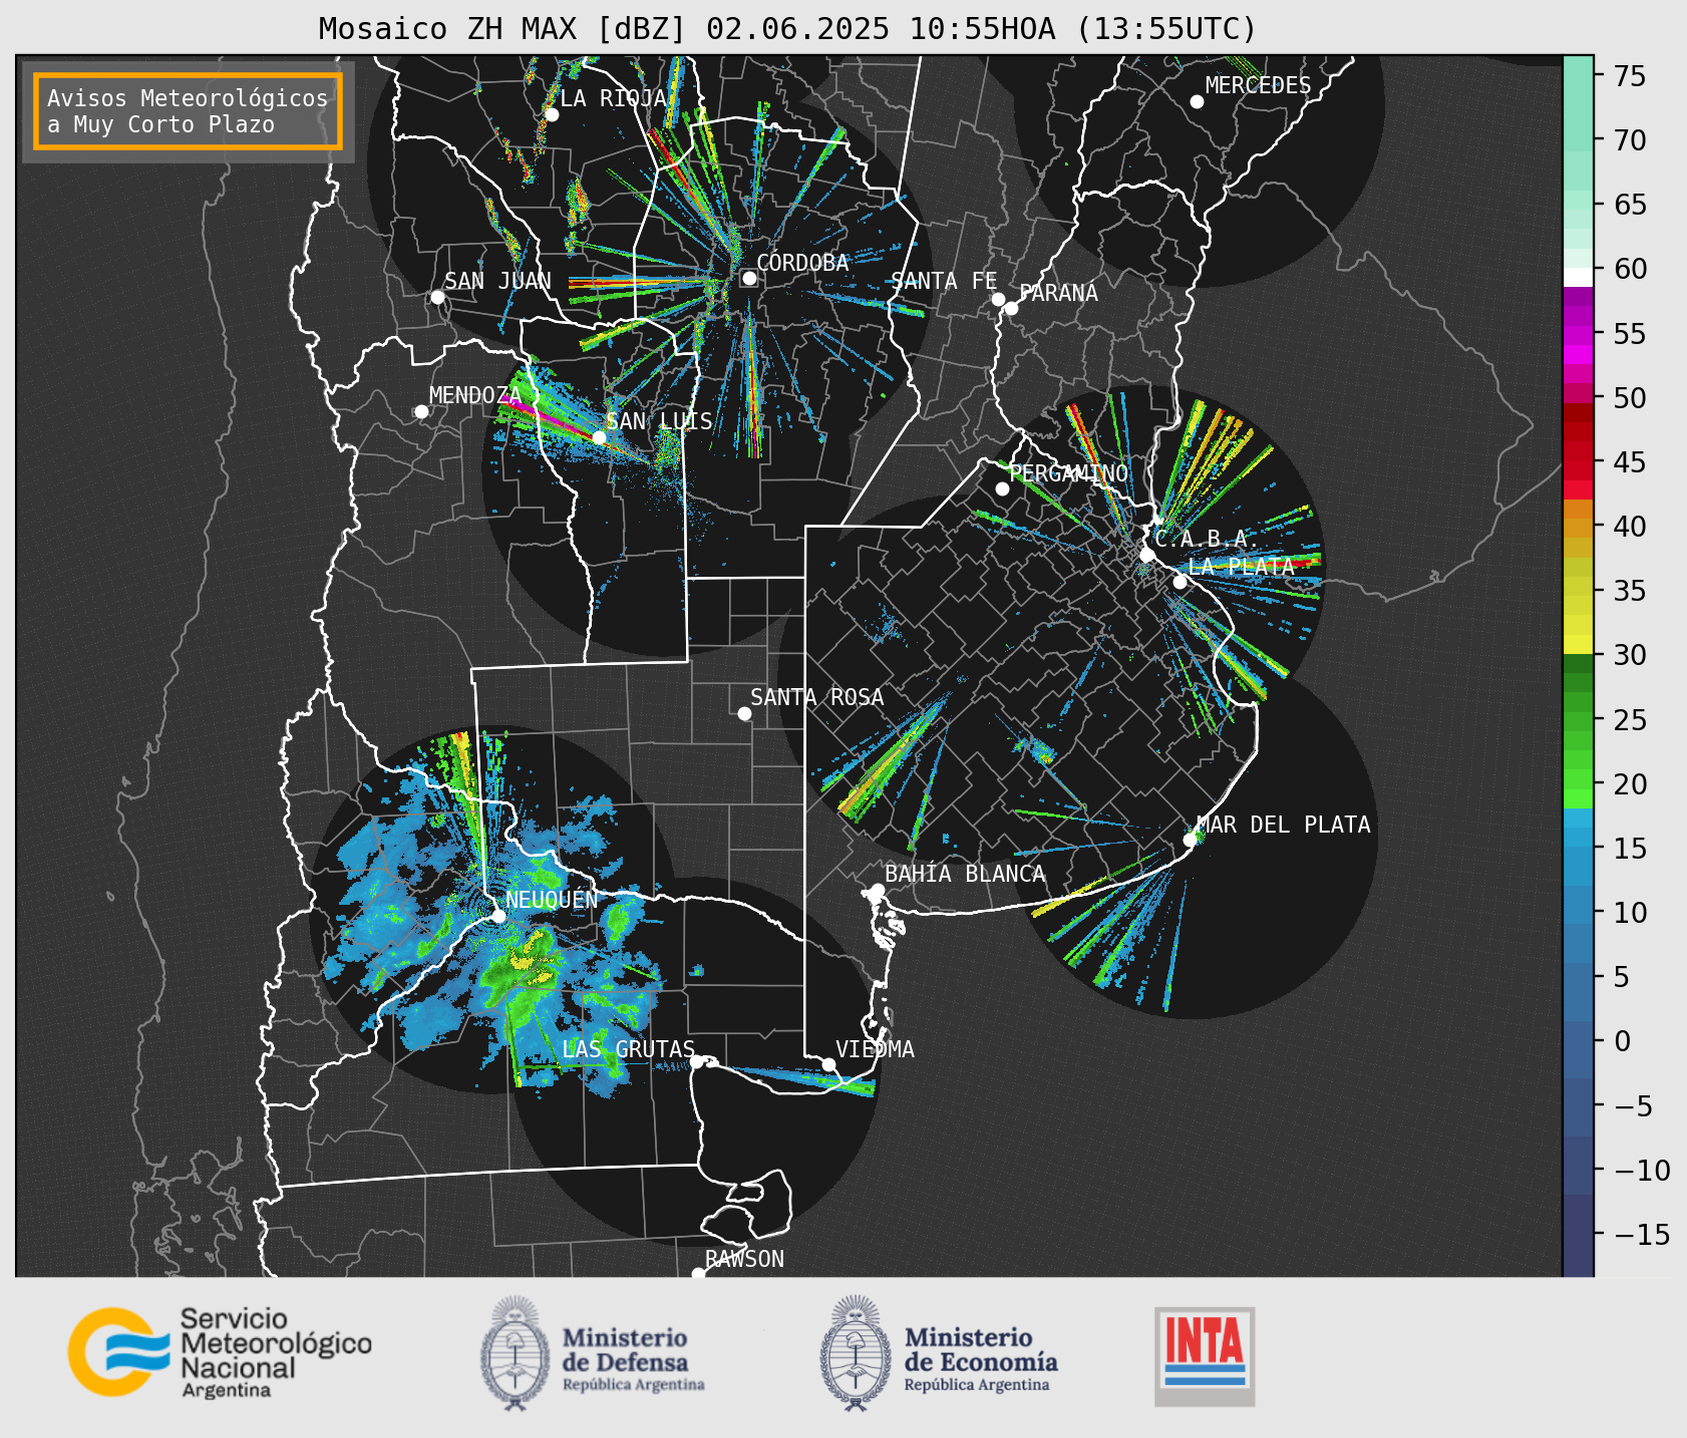
Task: Click the green 25 dBZ colorbar segment
Action: click(x=1578, y=720)
